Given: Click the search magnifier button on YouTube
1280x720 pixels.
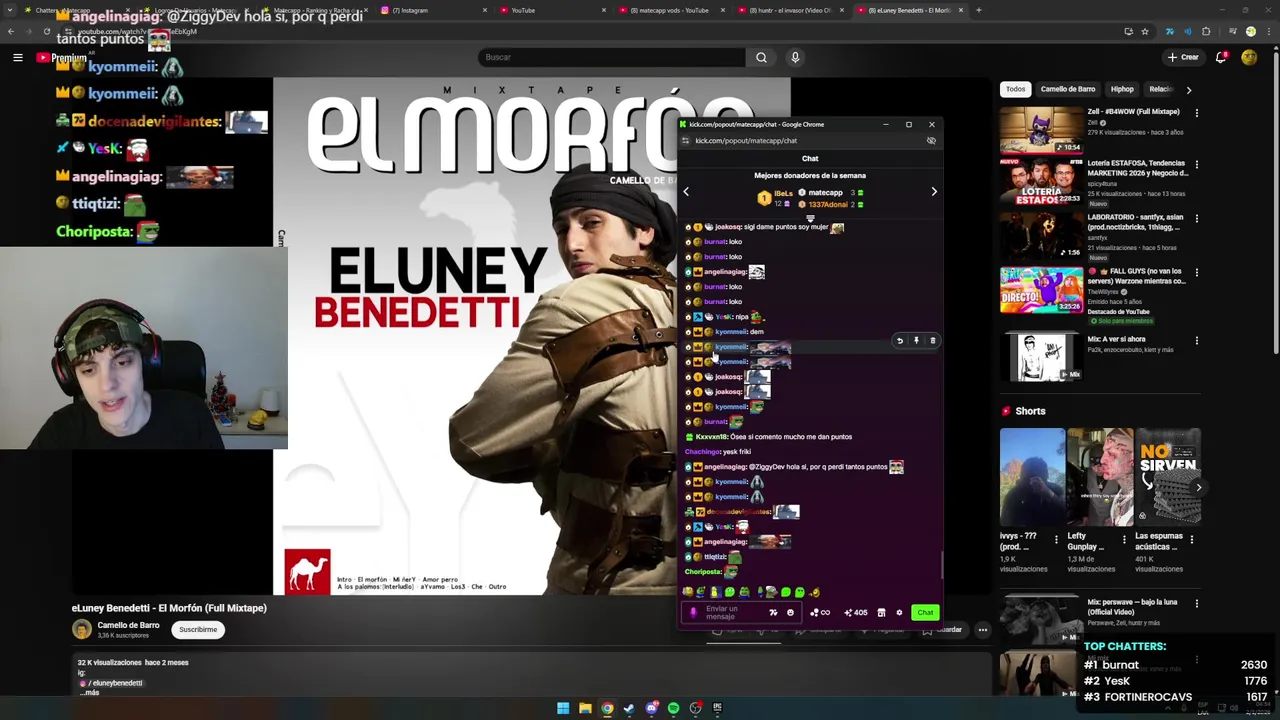Looking at the screenshot, I should [761, 57].
